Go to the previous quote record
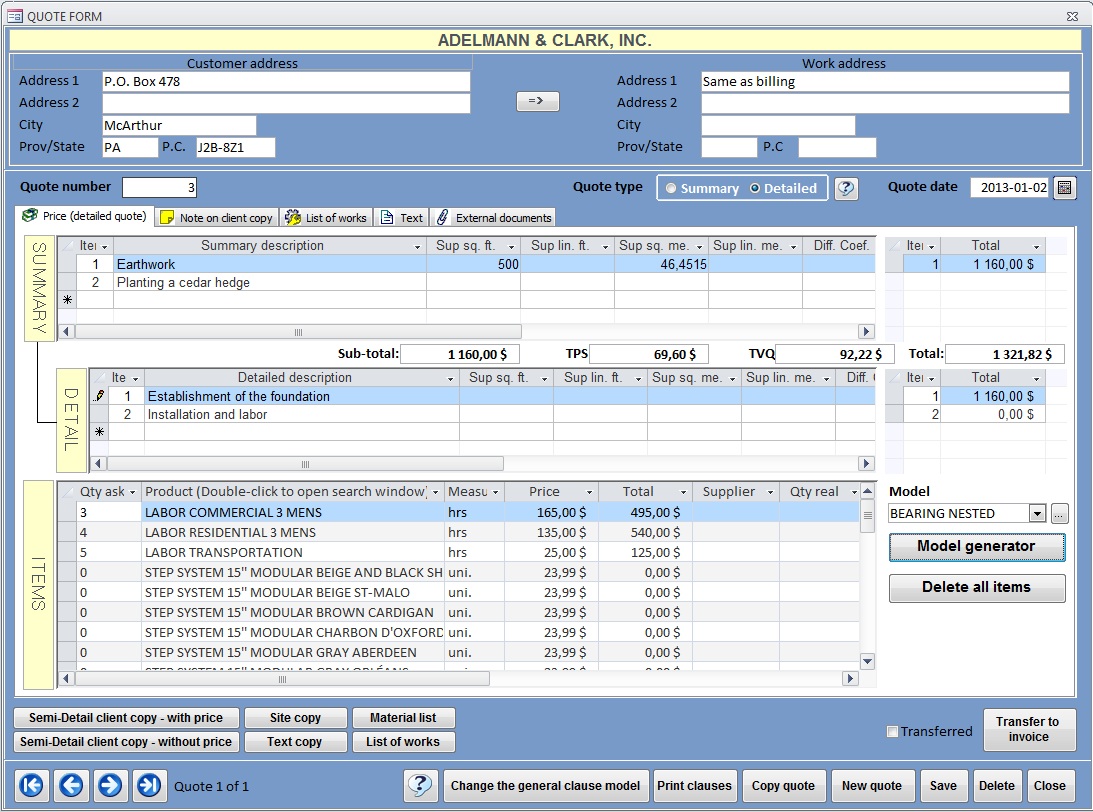Image resolution: width=1093 pixels, height=812 pixels. [71, 785]
